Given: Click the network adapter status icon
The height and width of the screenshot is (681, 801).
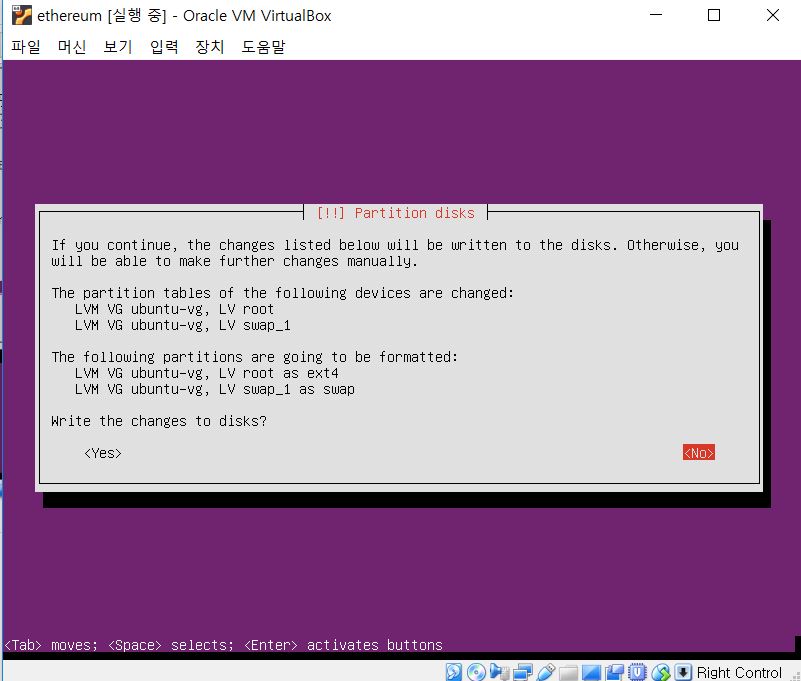Looking at the screenshot, I should point(523,672).
